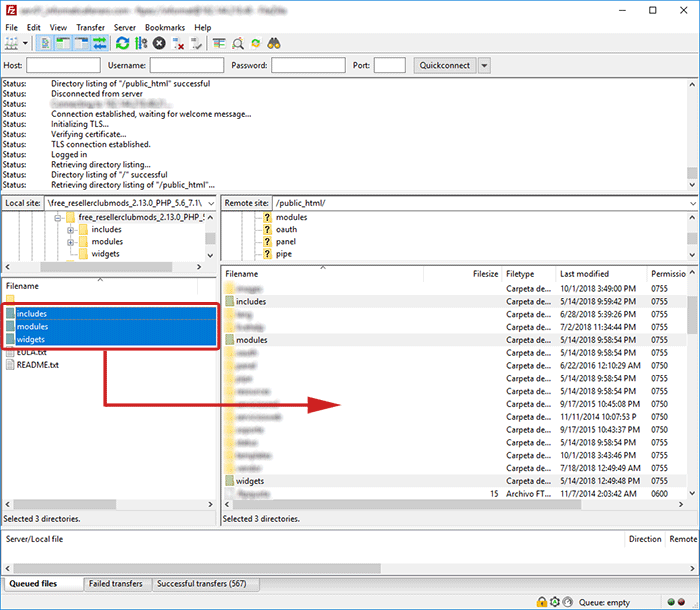Select oauth folder in remote tree
700x610 pixels.
click(286, 229)
